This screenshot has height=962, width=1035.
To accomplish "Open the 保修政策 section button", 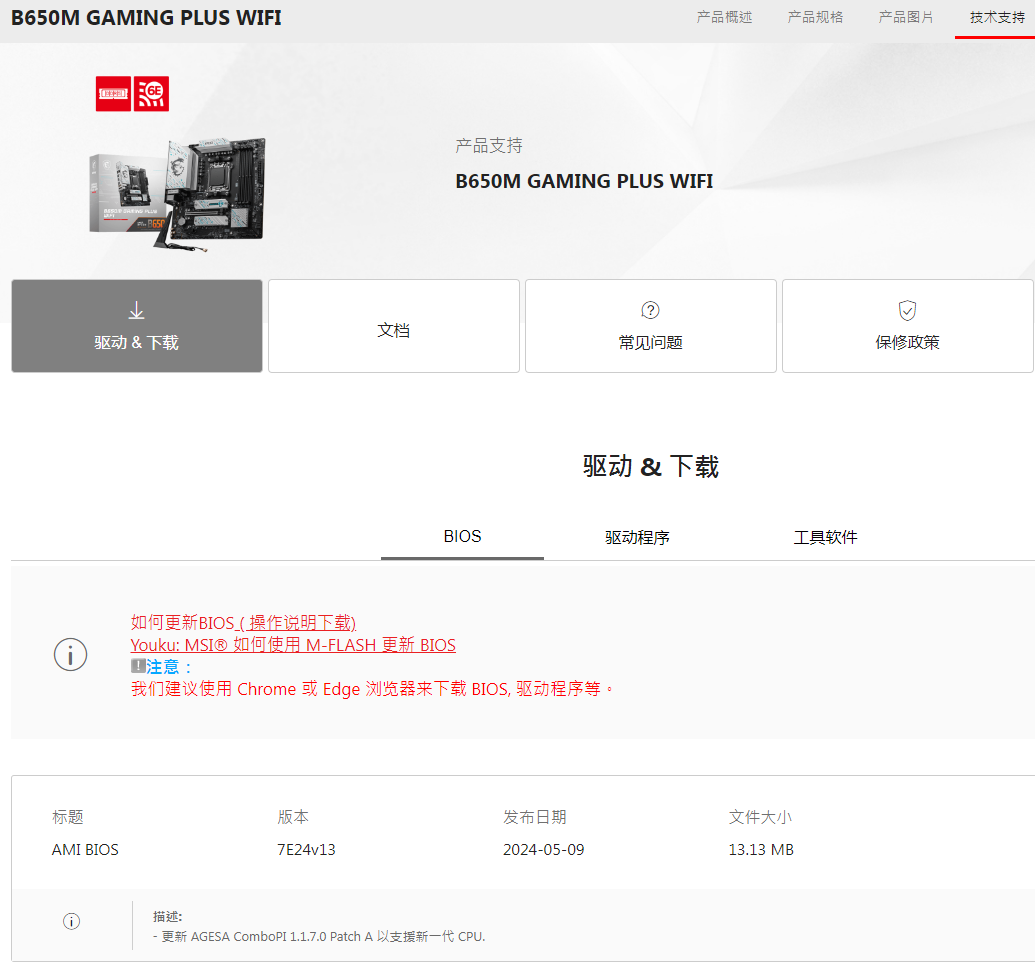I will (908, 326).
